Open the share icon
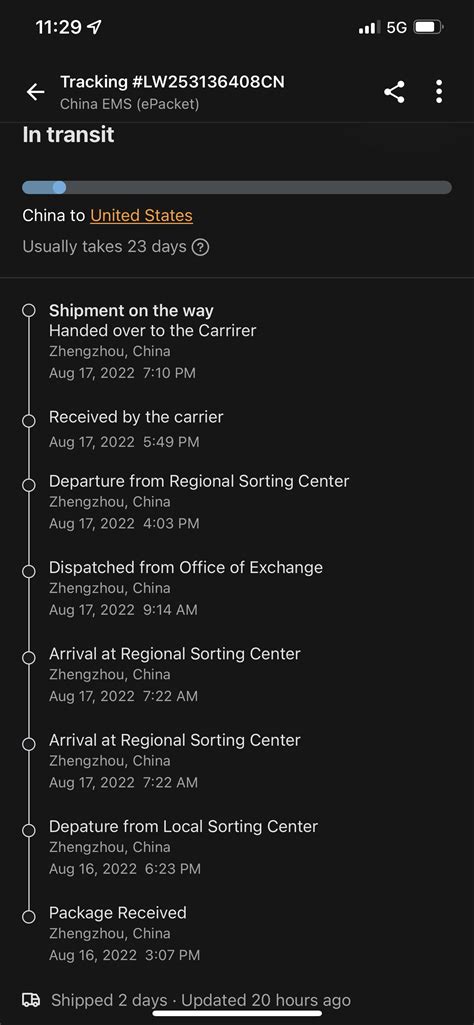The image size is (474, 1025). pyautogui.click(x=394, y=92)
